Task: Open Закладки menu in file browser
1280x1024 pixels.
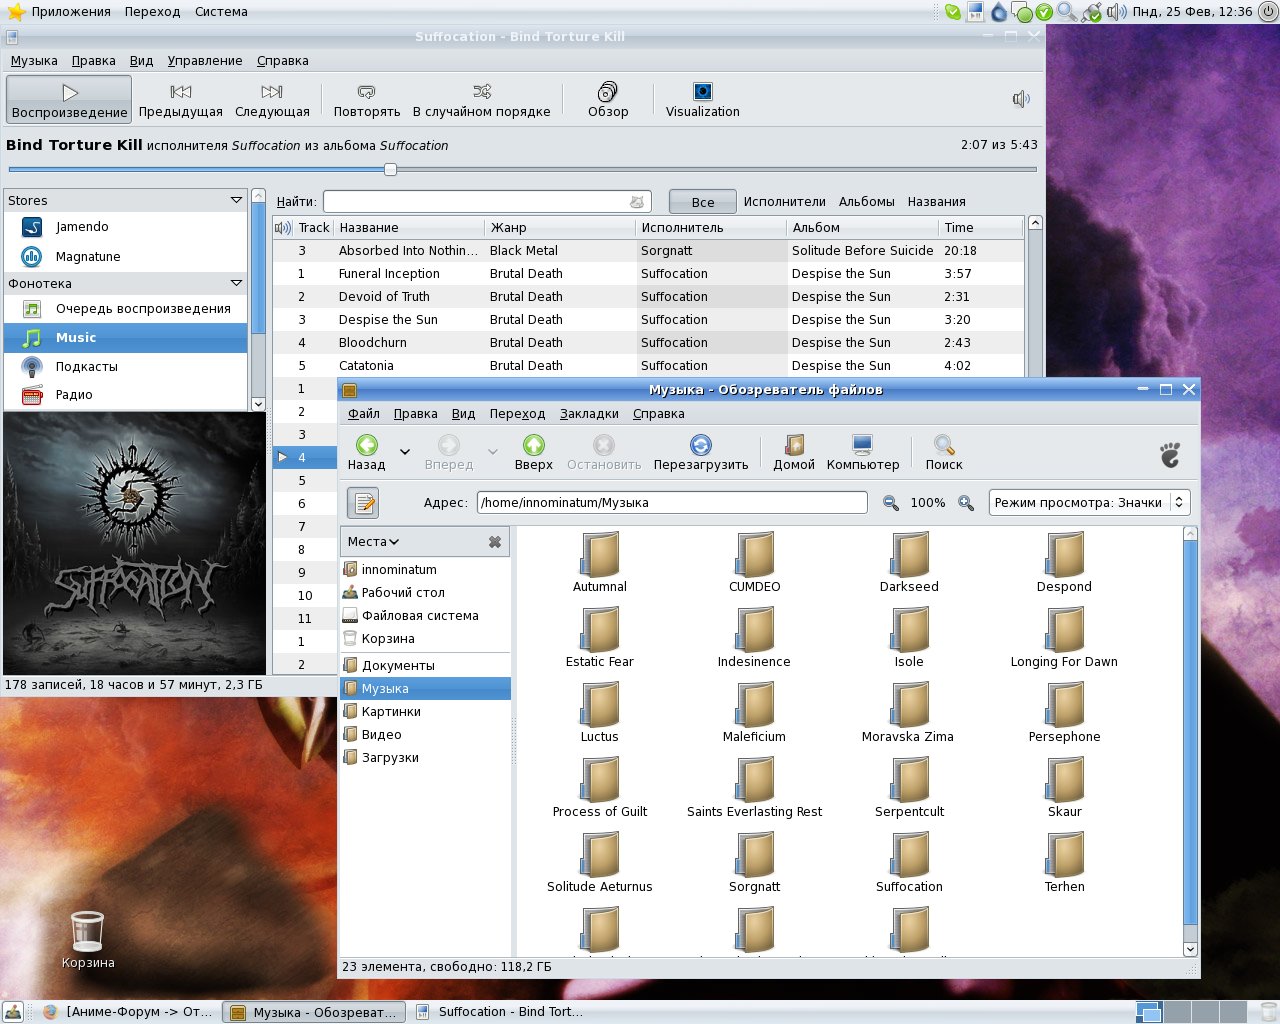Action: click(x=589, y=414)
